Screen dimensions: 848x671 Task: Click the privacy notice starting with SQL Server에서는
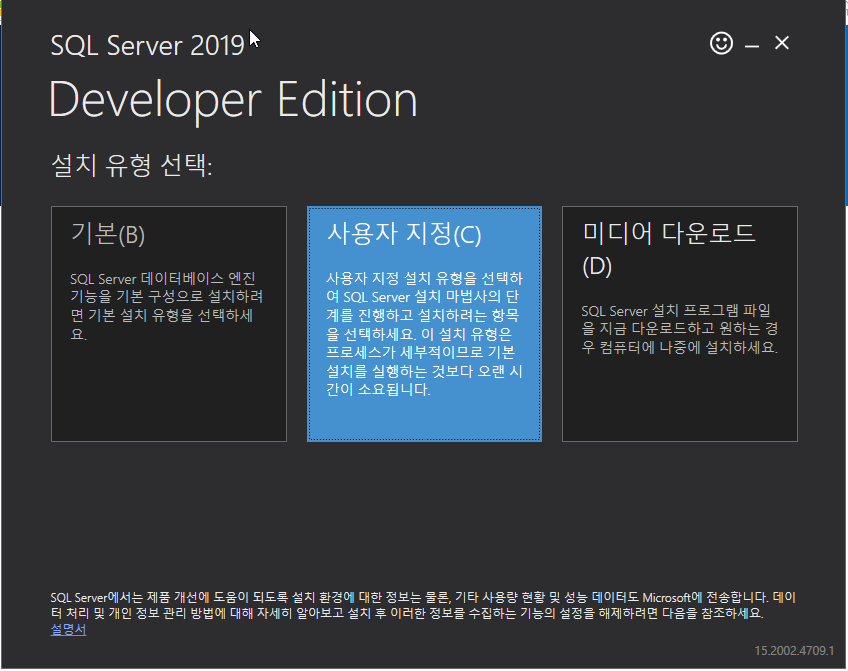[423, 605]
